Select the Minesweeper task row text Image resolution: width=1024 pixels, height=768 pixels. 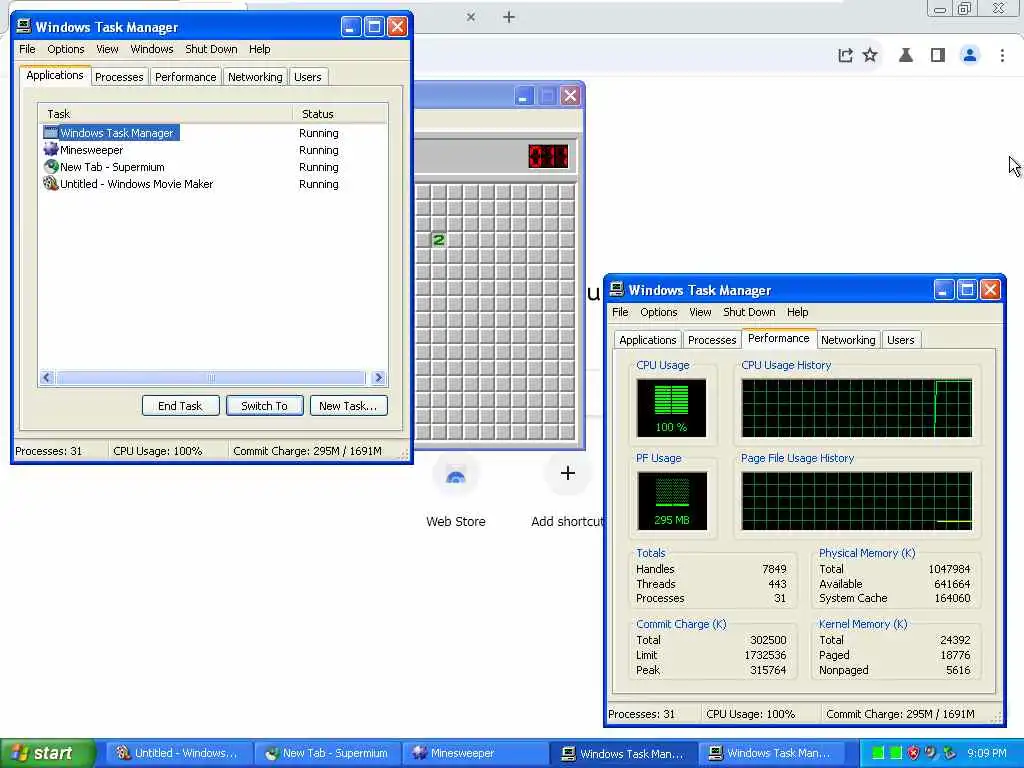(91, 150)
